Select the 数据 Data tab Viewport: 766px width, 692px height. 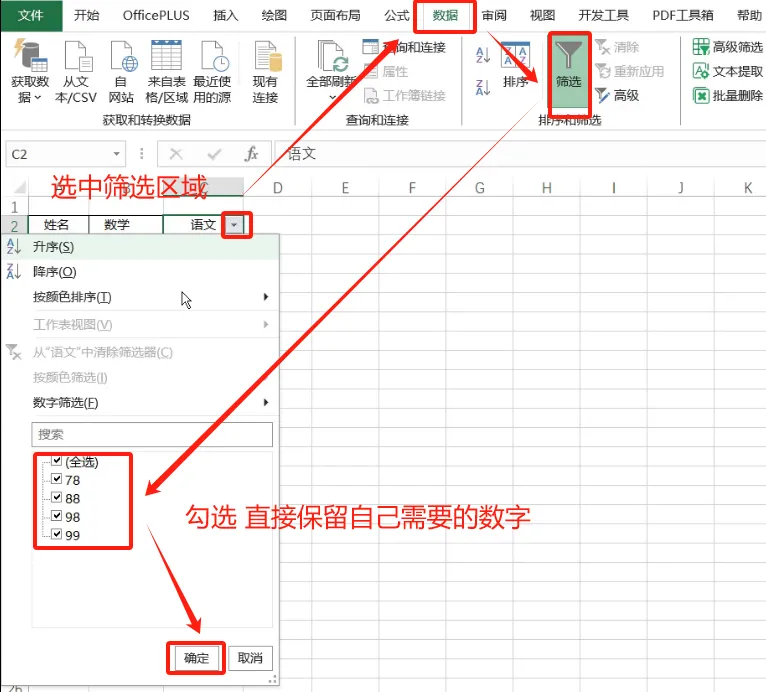(445, 16)
